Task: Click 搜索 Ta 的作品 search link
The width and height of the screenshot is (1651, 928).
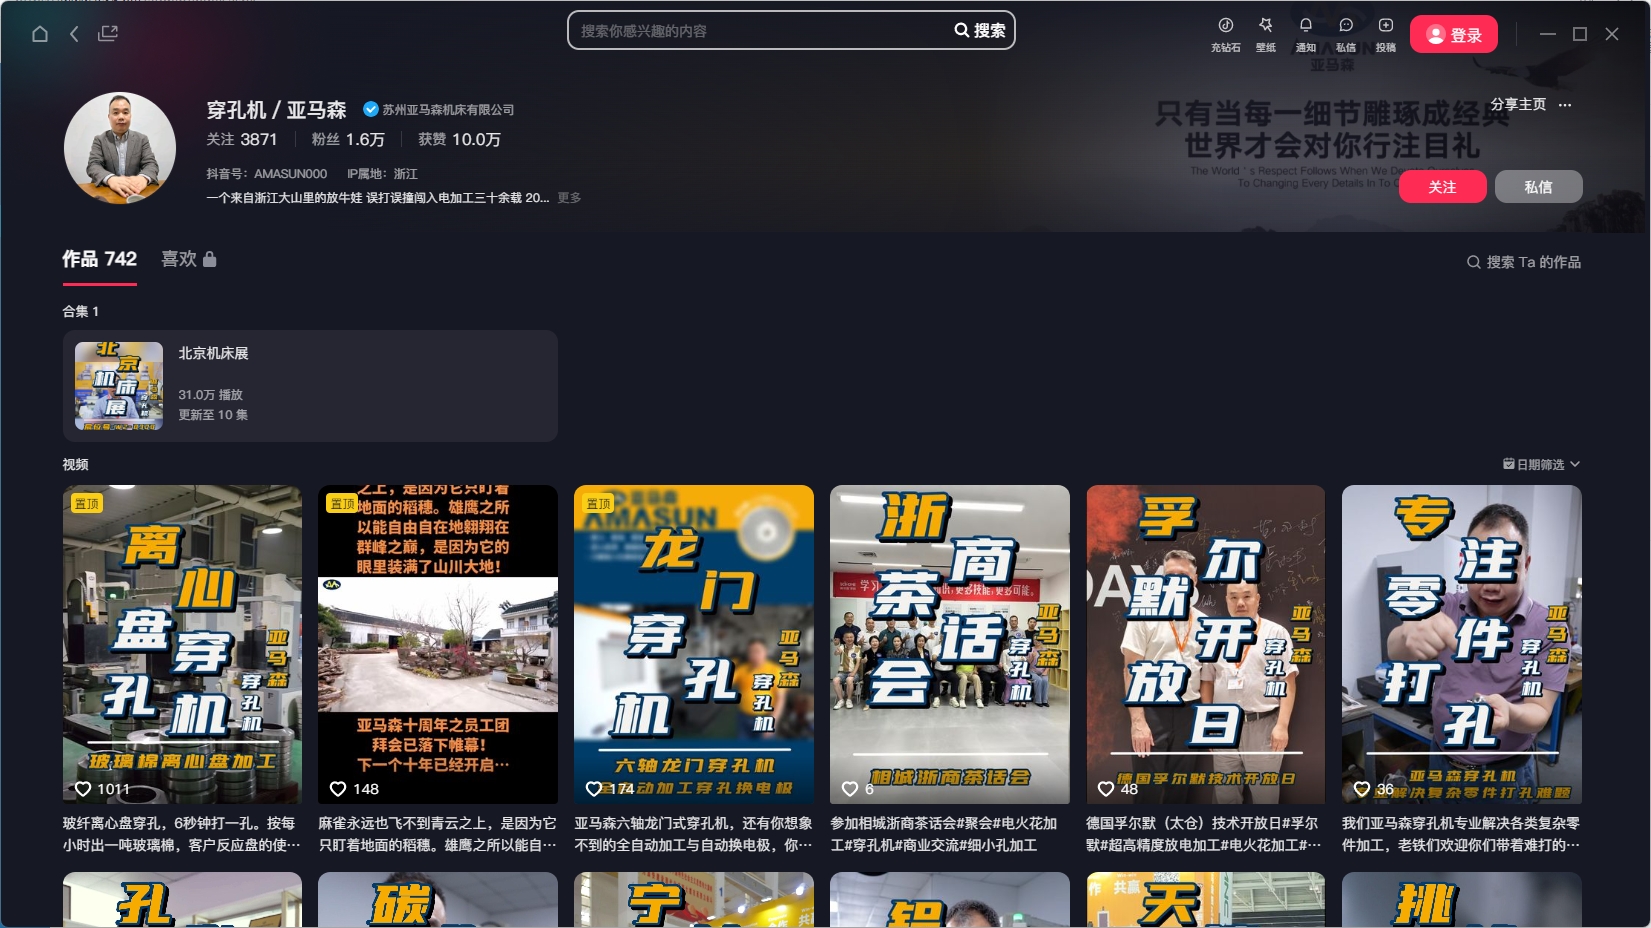Action: [x=1523, y=262]
